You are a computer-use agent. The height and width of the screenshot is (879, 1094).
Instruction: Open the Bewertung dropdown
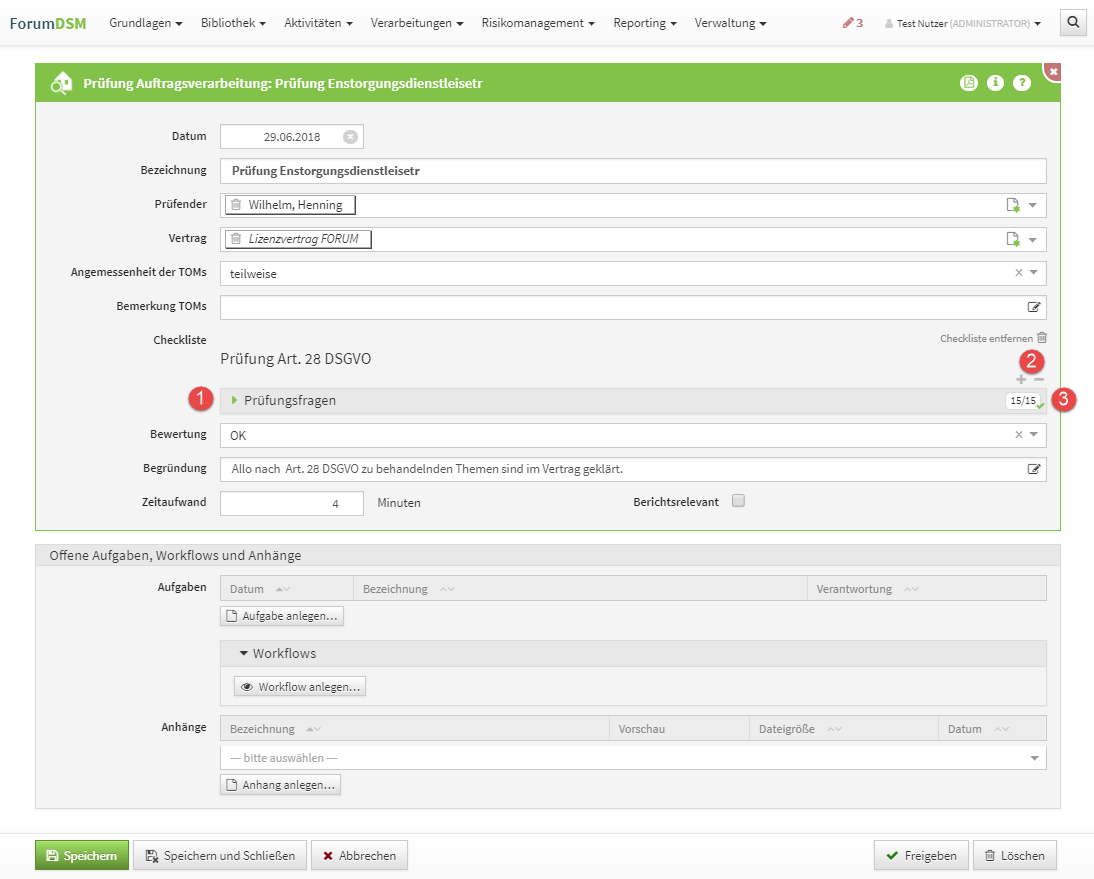1033,435
